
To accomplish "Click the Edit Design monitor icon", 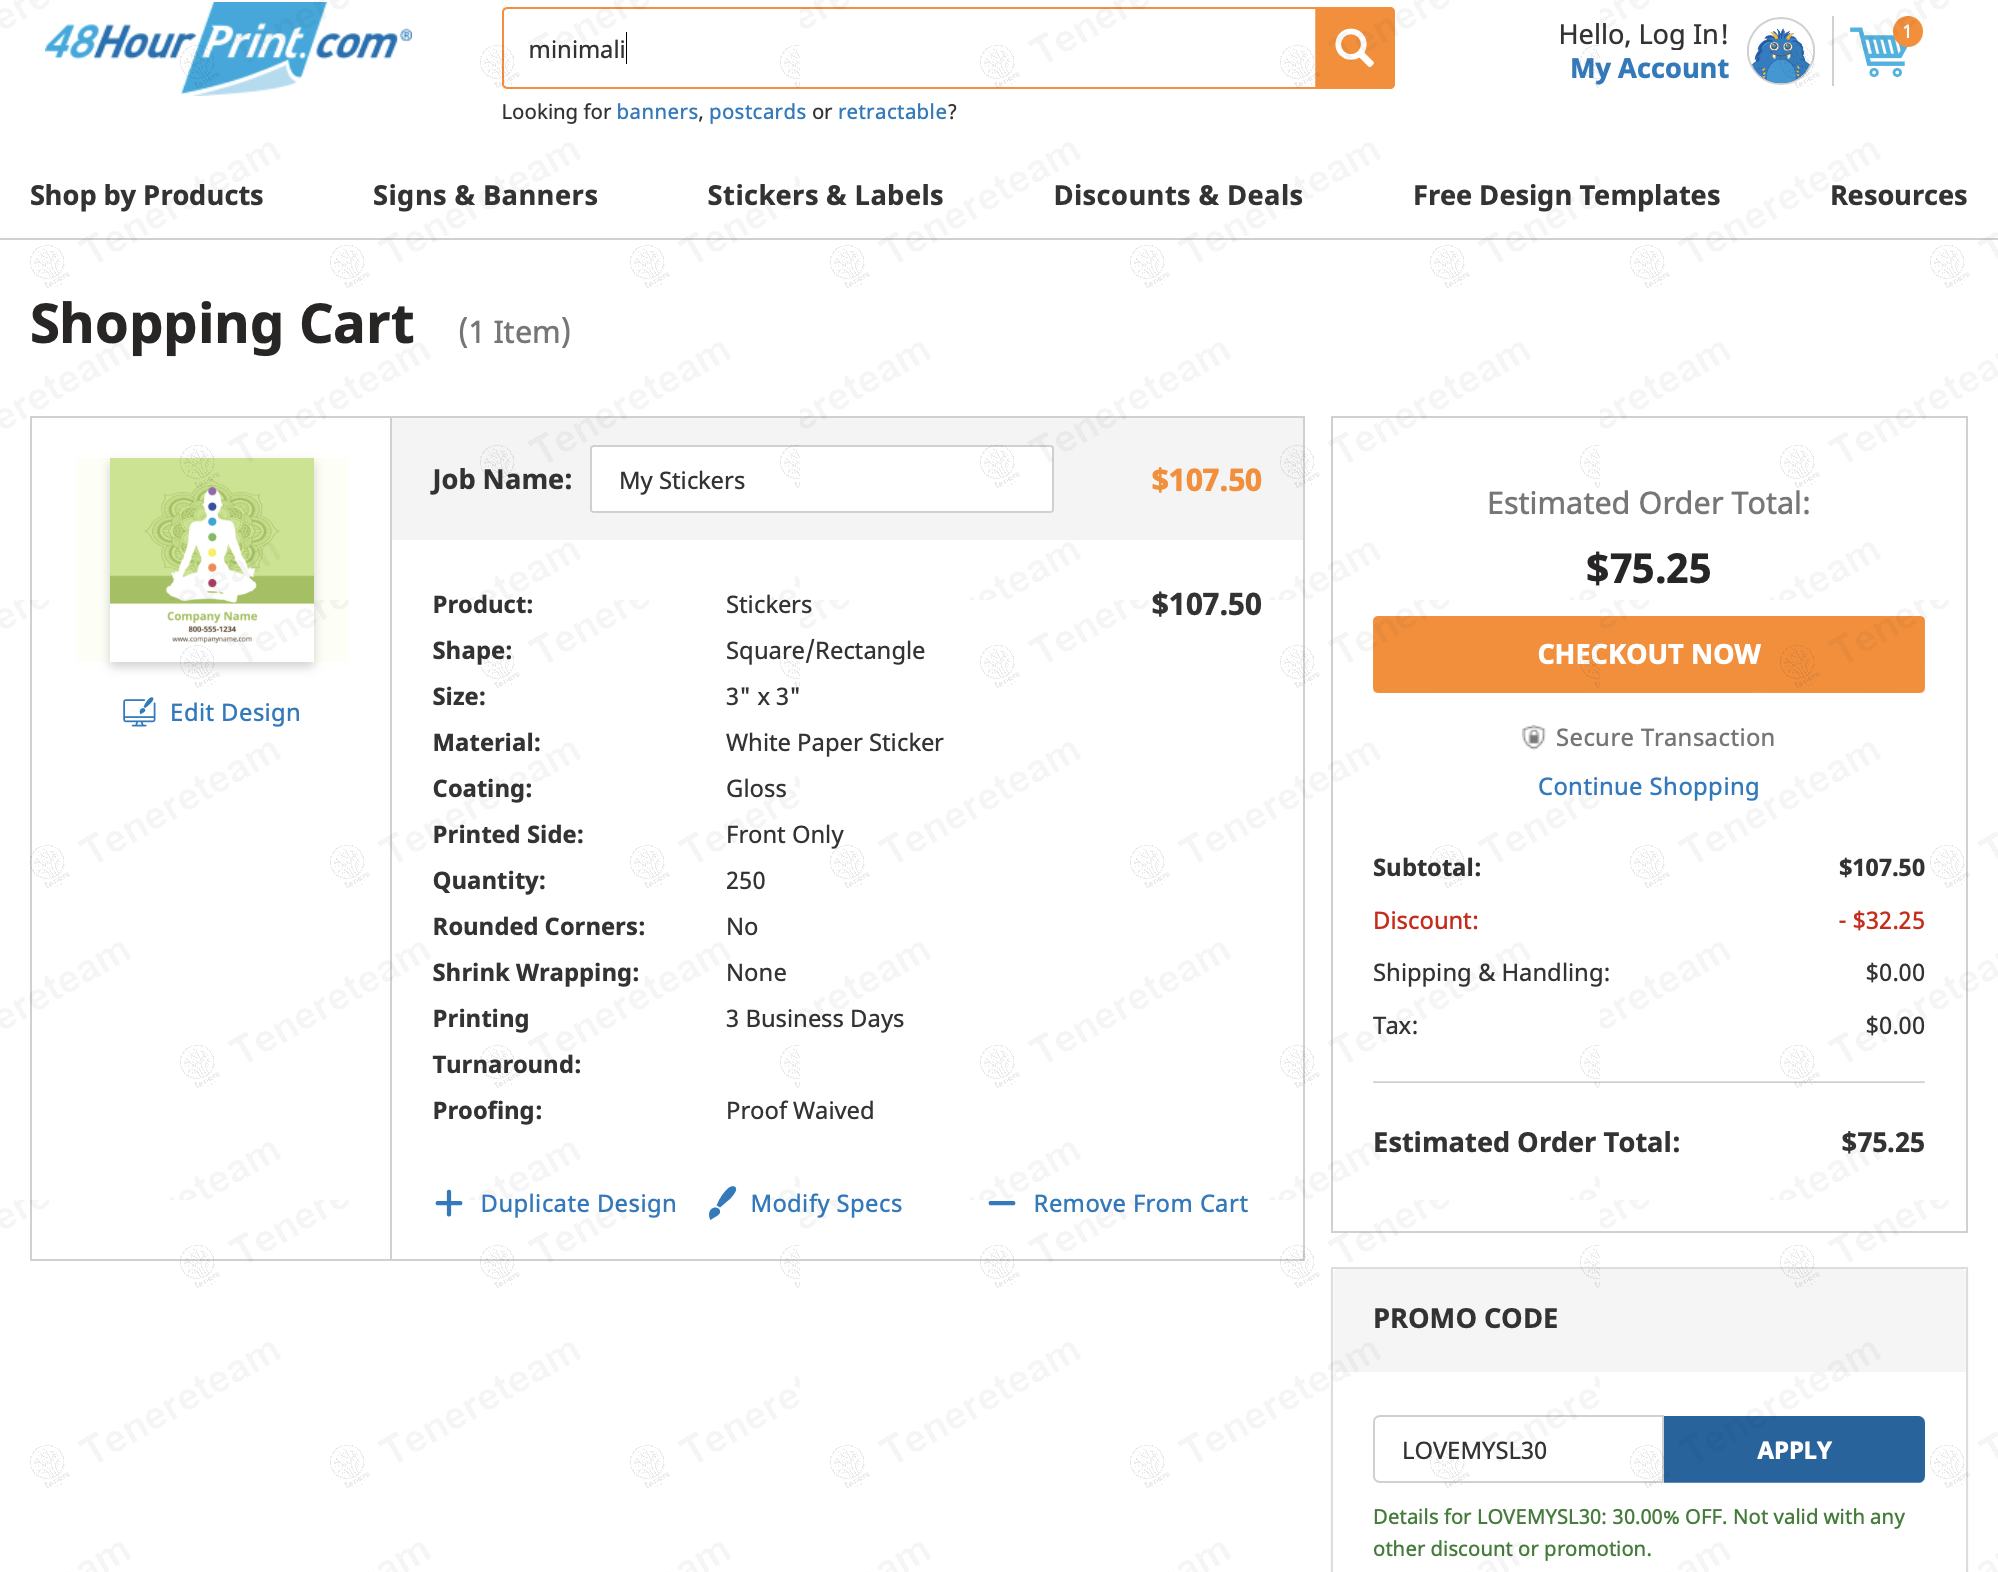I will point(139,712).
